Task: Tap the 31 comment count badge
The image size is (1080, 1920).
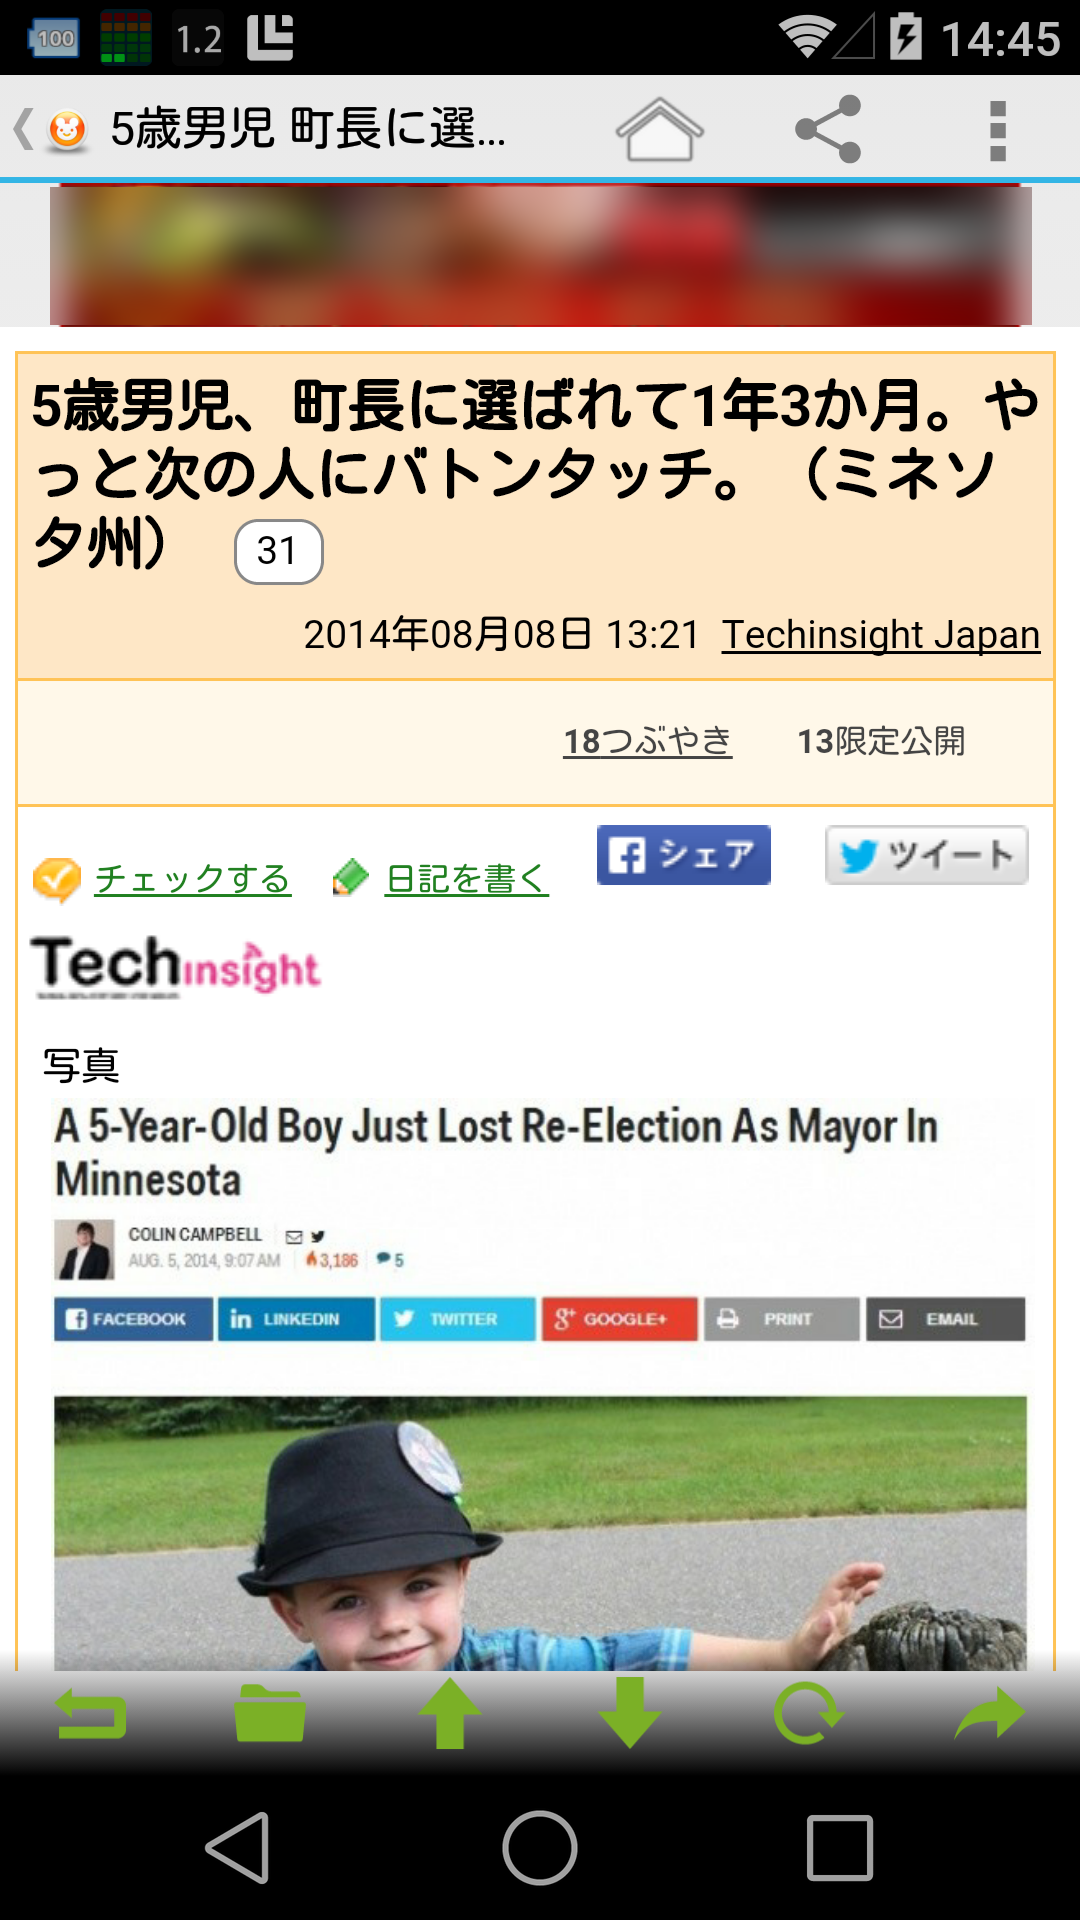Action: coord(278,551)
